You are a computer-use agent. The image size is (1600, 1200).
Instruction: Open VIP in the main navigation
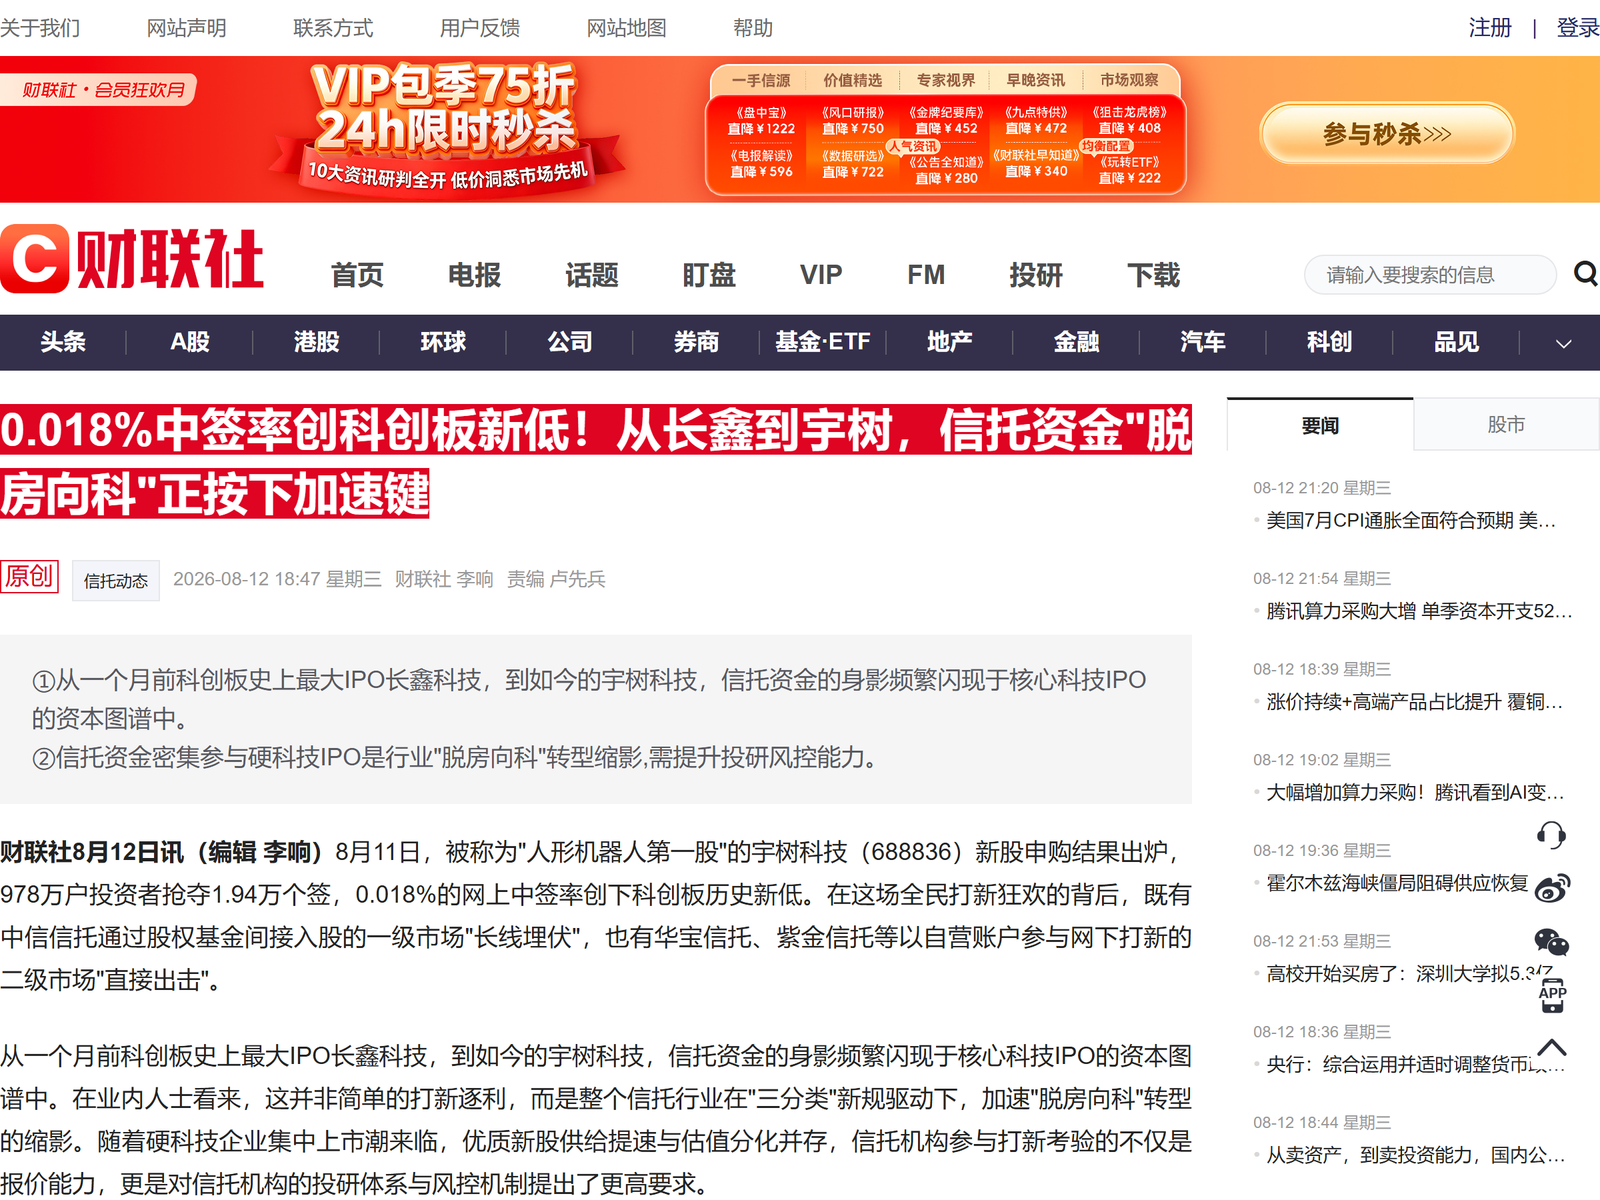coord(821,275)
